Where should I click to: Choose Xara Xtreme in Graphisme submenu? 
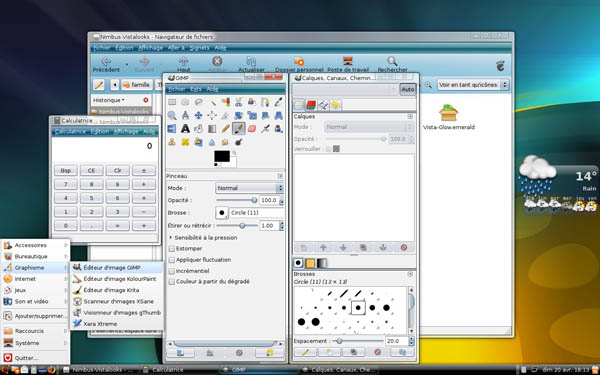(117, 324)
